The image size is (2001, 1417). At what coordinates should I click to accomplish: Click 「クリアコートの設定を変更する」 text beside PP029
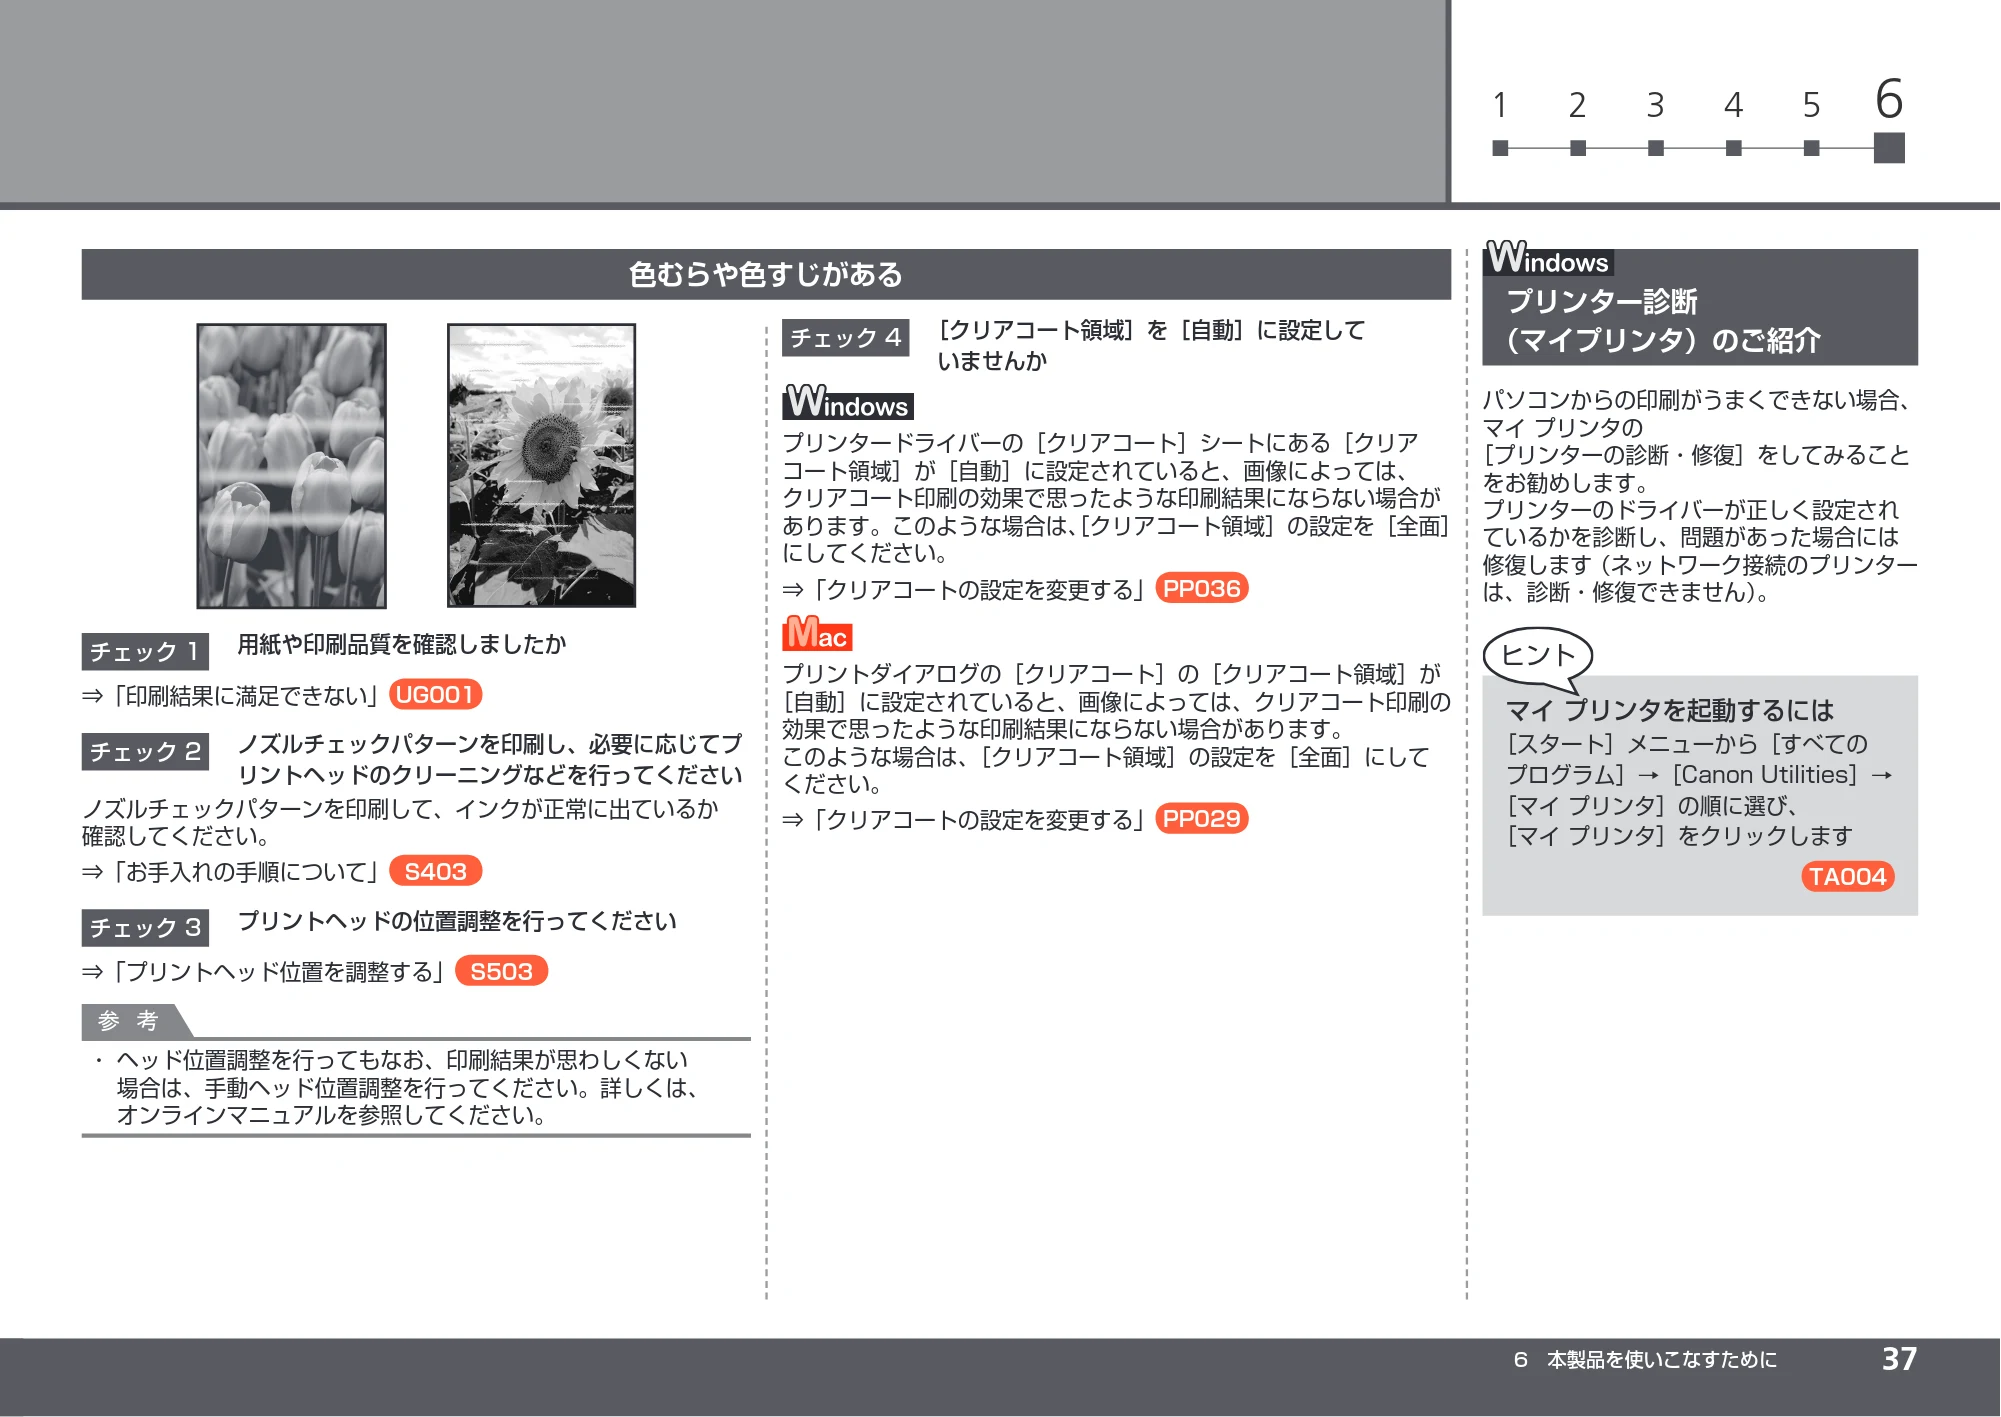(x=979, y=820)
